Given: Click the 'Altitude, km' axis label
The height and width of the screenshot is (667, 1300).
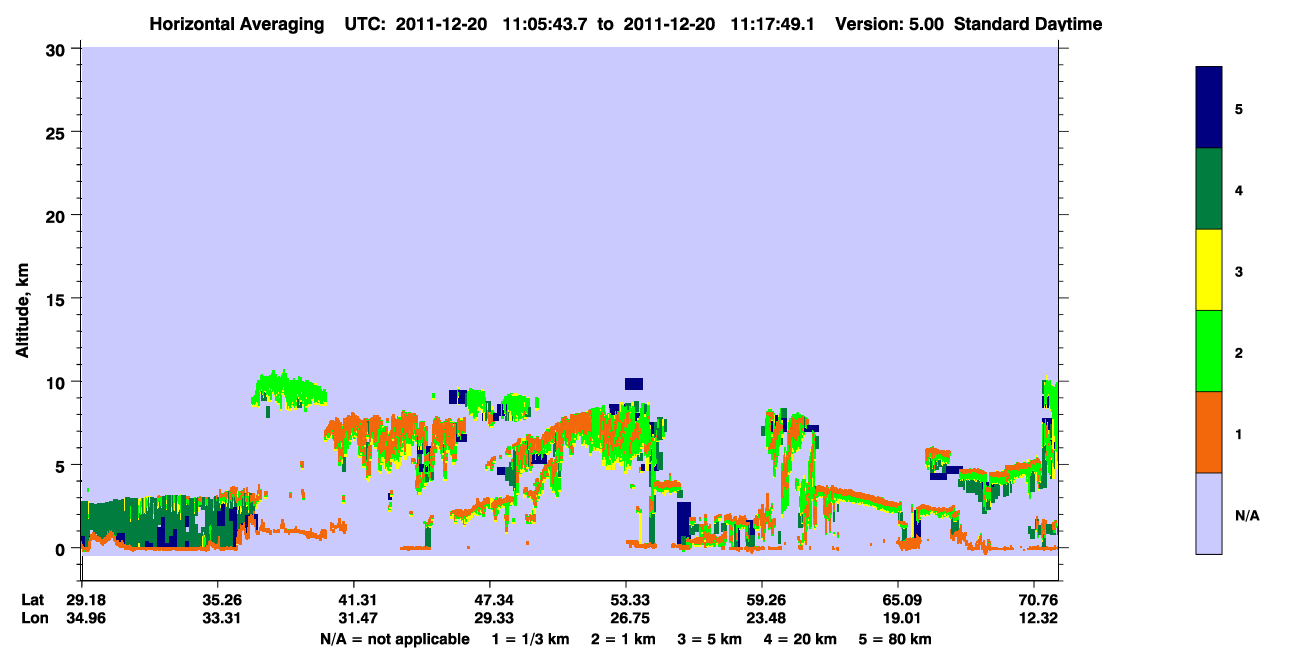Looking at the screenshot, I should [23, 311].
